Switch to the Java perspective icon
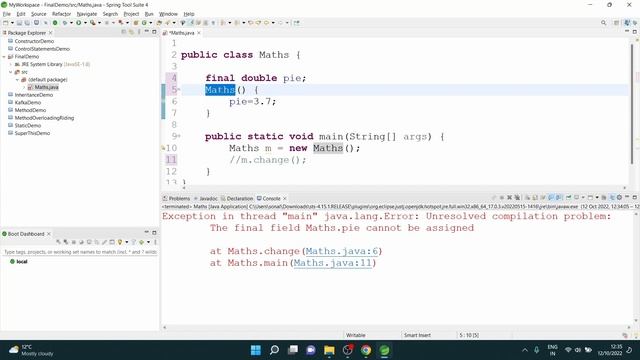Screen dimensions: 640x360 coord(627,23)
